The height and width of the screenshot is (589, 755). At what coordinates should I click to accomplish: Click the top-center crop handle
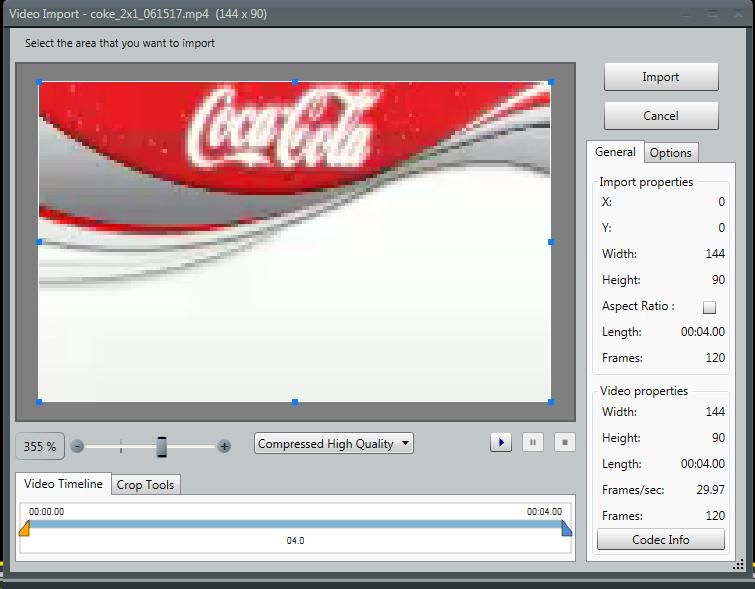[x=295, y=82]
